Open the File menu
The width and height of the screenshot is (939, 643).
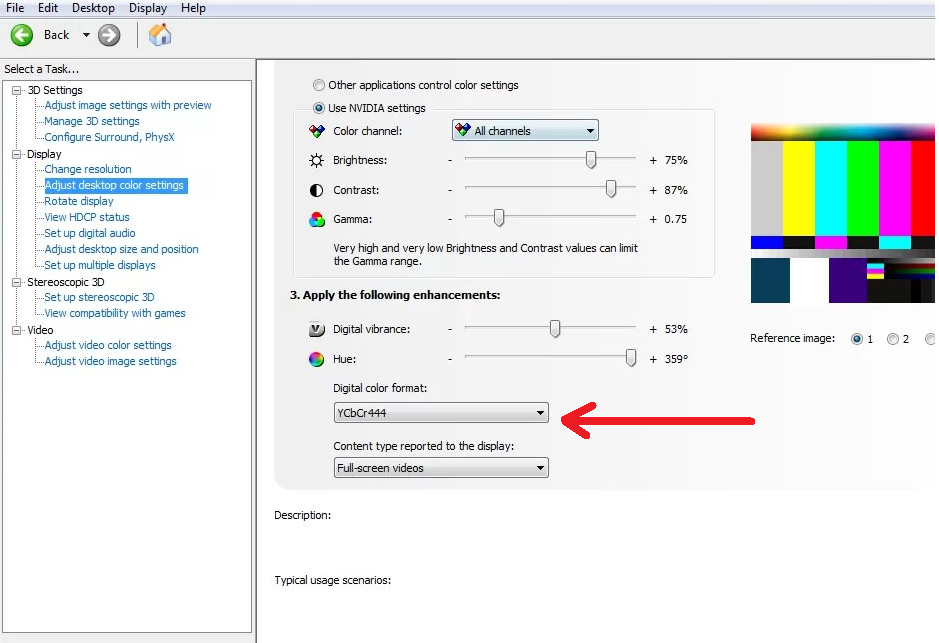click(x=15, y=8)
